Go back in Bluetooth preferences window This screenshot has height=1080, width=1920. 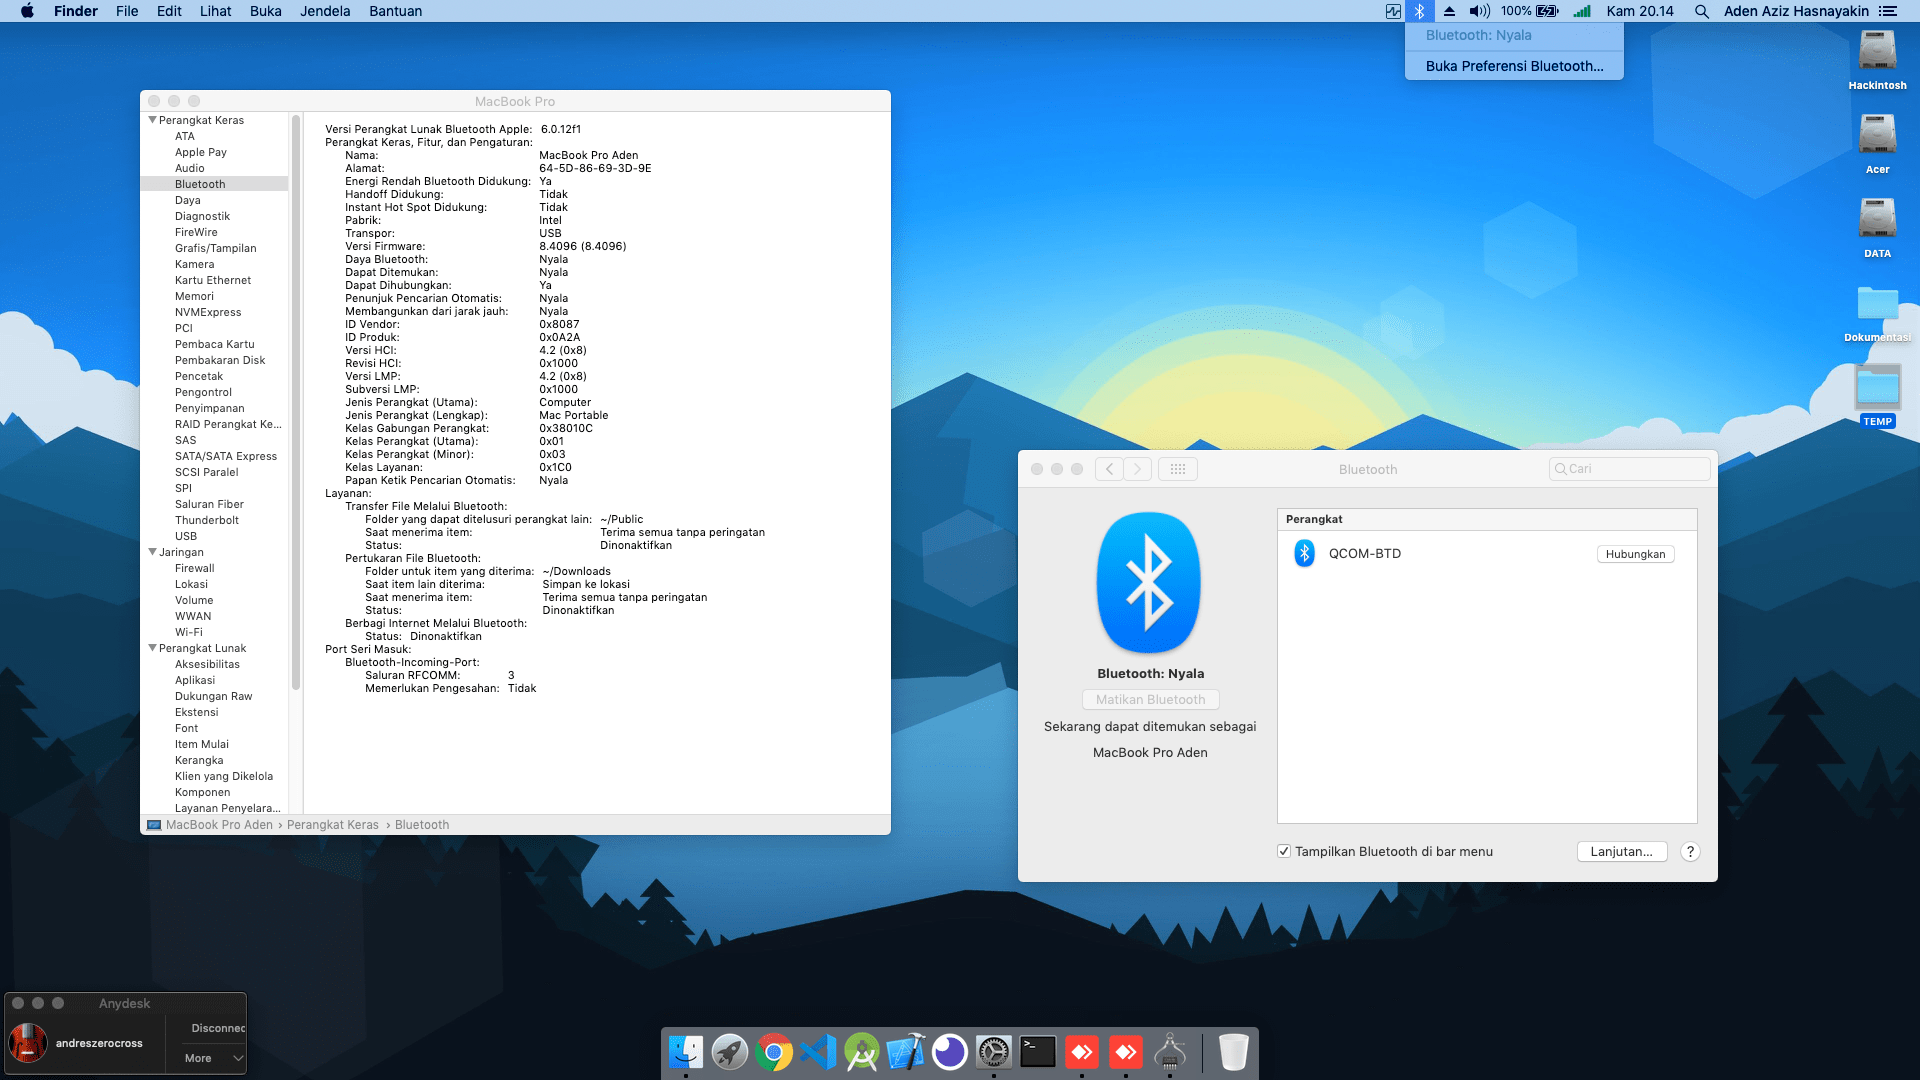[x=1109, y=469]
